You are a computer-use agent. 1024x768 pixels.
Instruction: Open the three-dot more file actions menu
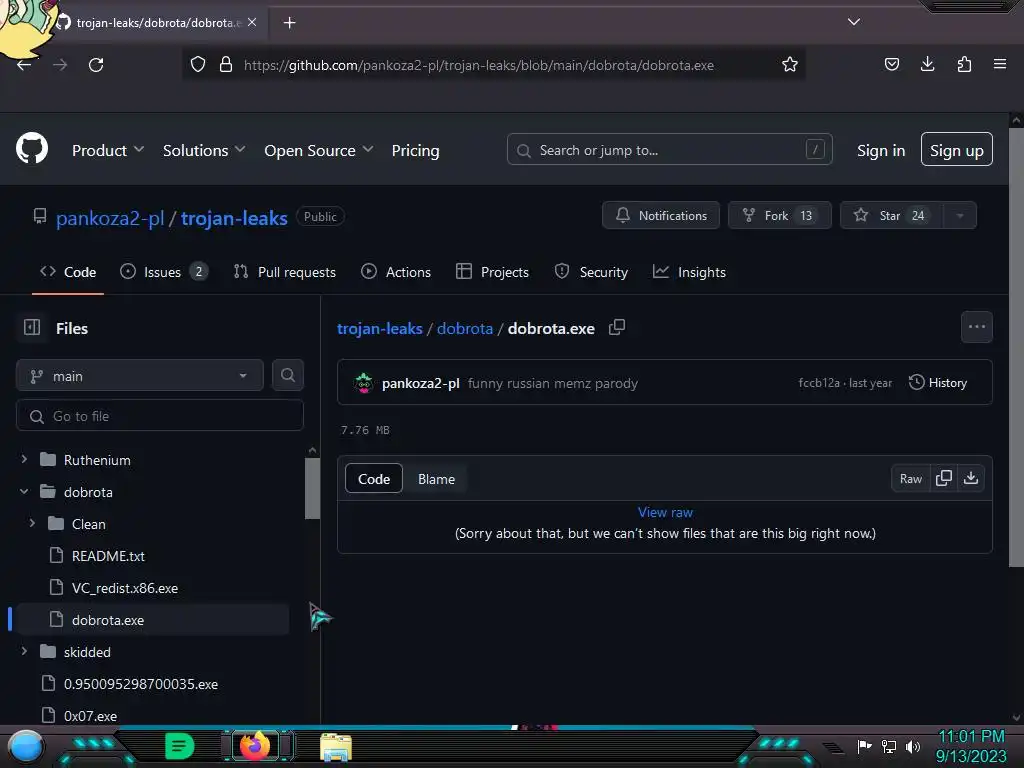(x=976, y=327)
